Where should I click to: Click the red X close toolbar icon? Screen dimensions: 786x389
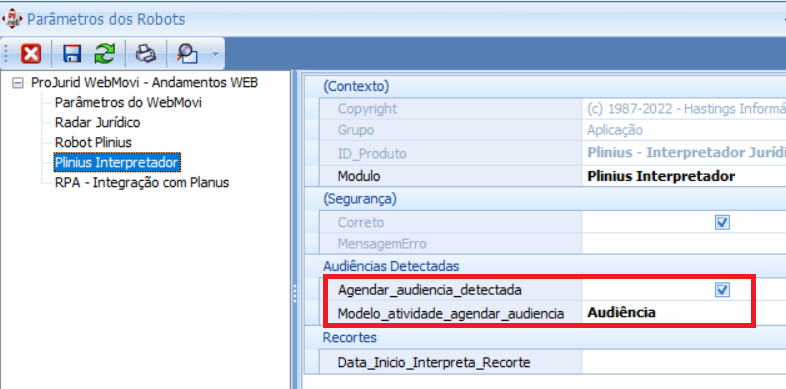[x=31, y=53]
